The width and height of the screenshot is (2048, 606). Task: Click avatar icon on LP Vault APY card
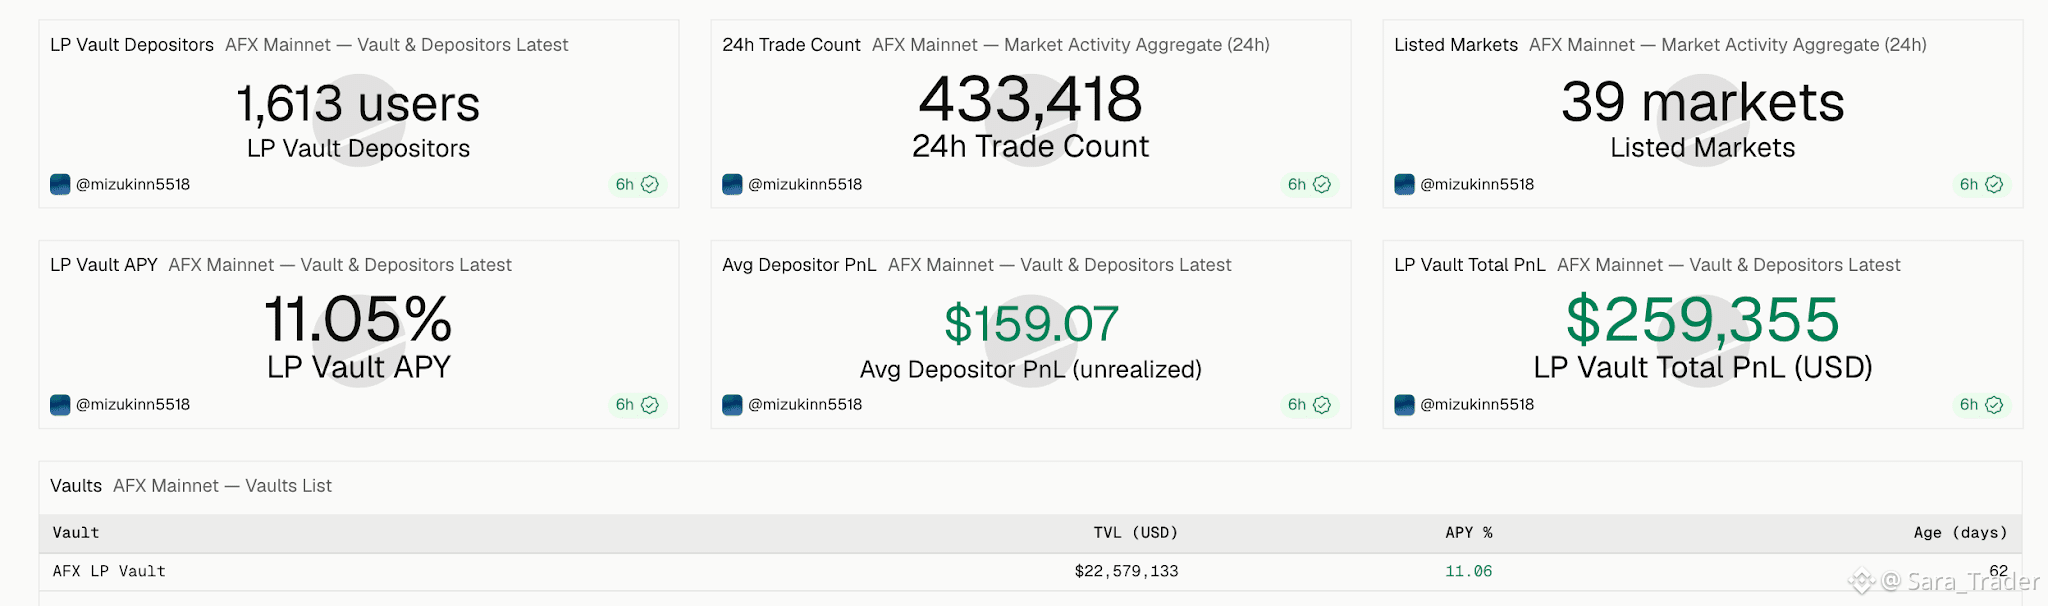60,404
